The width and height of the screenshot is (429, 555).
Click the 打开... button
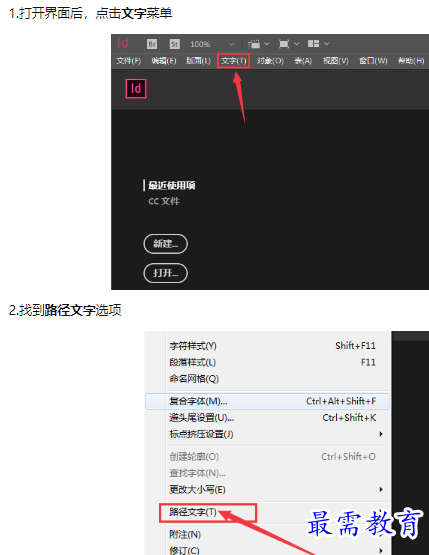[x=165, y=273]
